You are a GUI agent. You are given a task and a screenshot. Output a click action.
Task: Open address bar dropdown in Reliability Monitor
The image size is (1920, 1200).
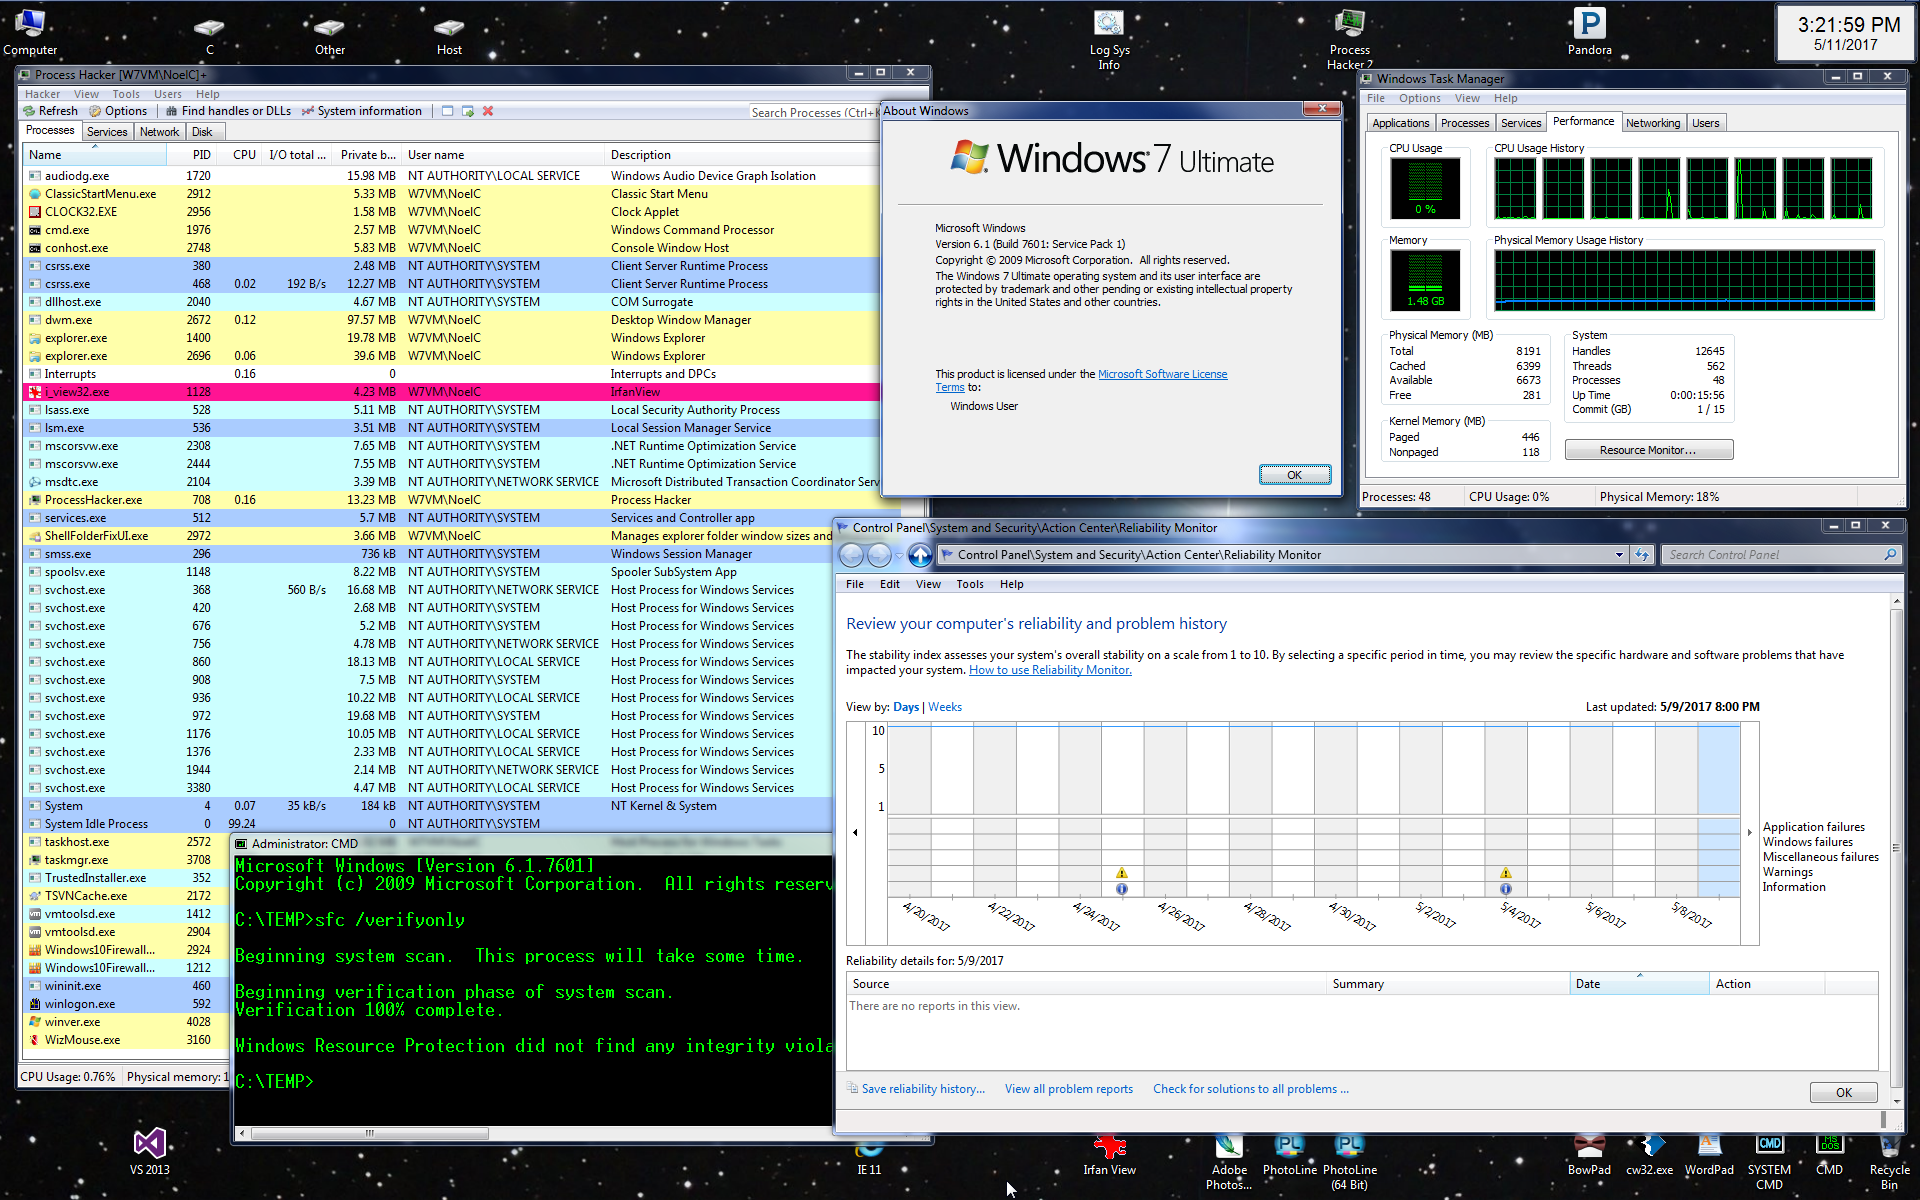point(1619,555)
